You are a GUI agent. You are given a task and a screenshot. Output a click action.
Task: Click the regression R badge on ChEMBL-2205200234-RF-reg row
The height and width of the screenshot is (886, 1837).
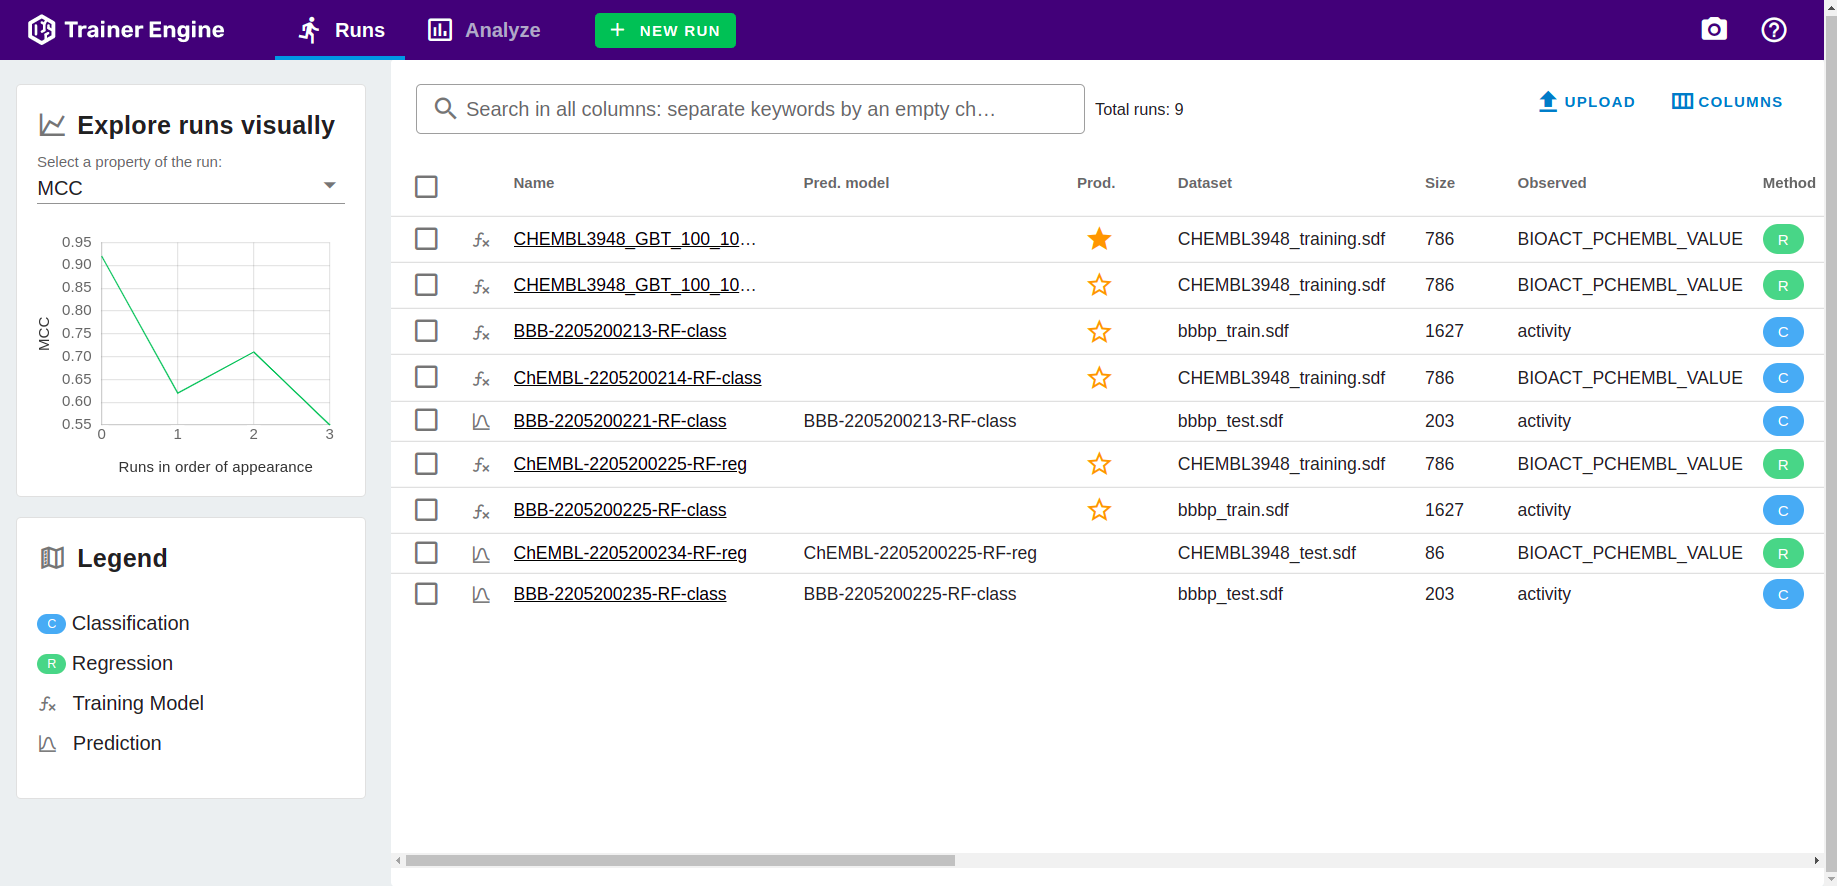pos(1782,554)
